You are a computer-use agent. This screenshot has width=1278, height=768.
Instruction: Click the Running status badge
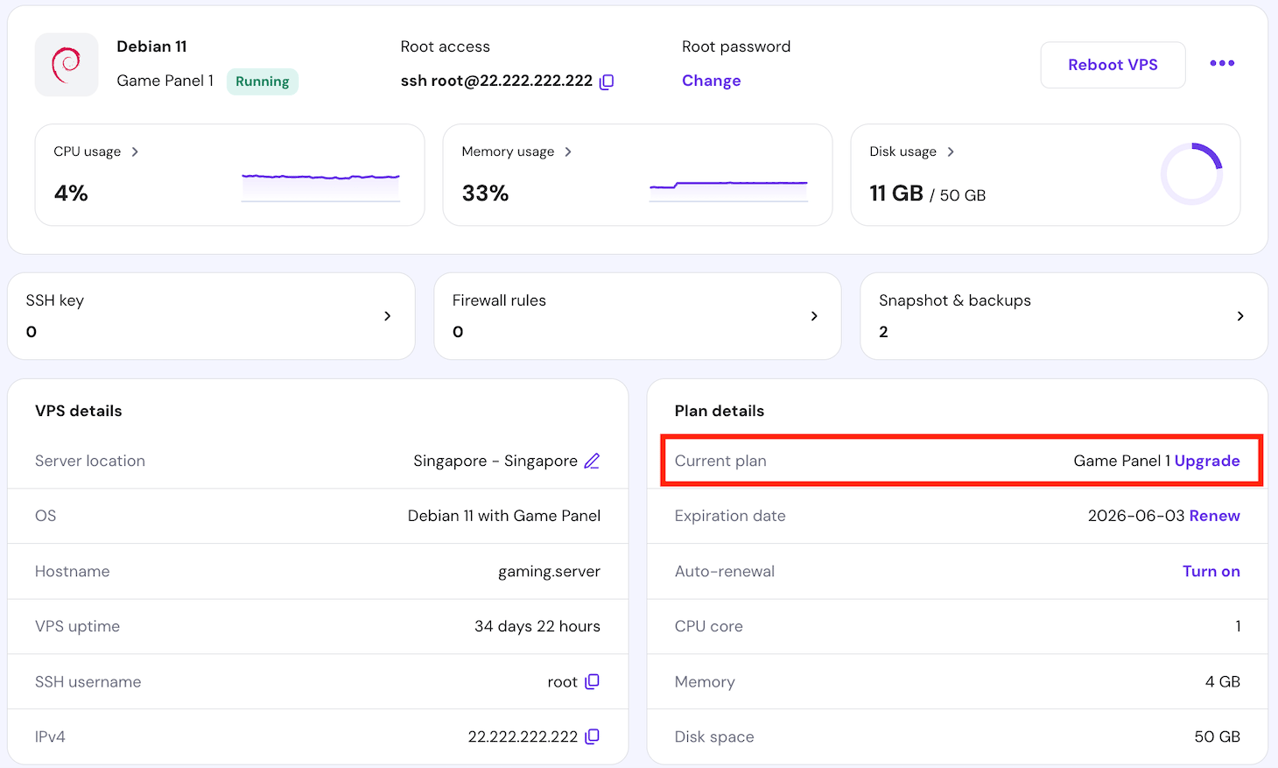262,81
